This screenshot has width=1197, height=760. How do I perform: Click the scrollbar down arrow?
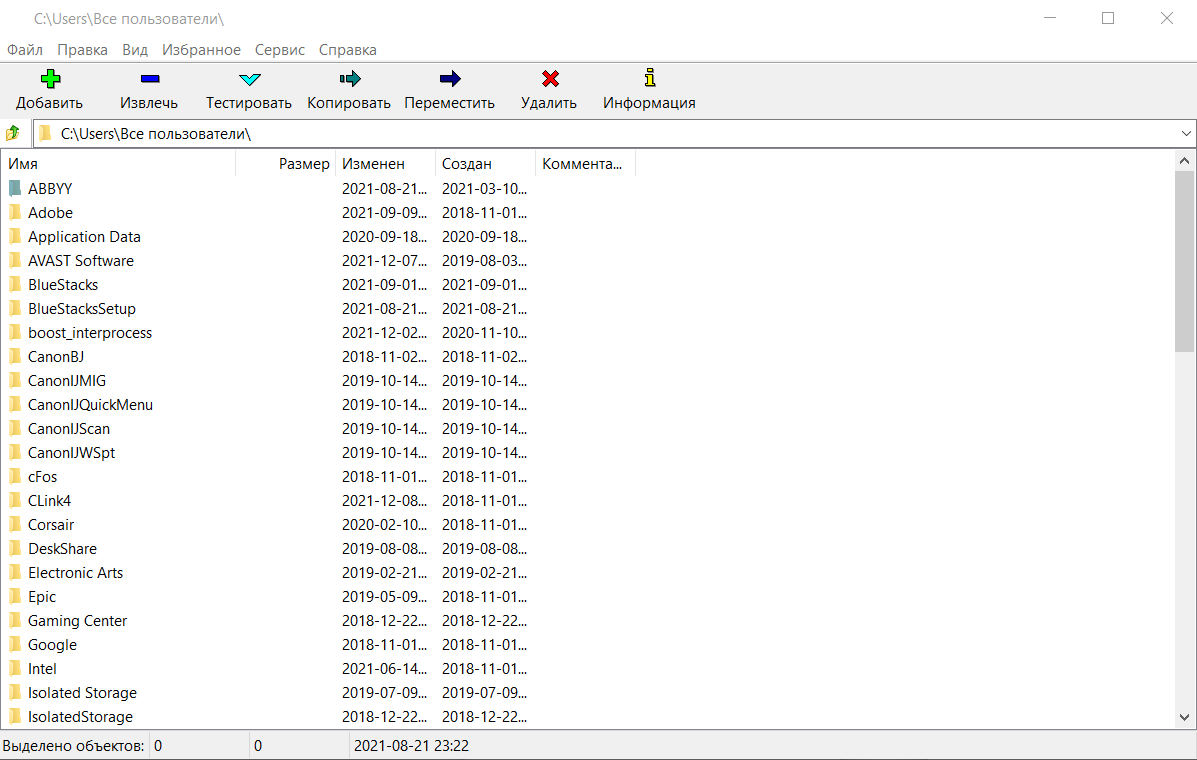(1185, 717)
